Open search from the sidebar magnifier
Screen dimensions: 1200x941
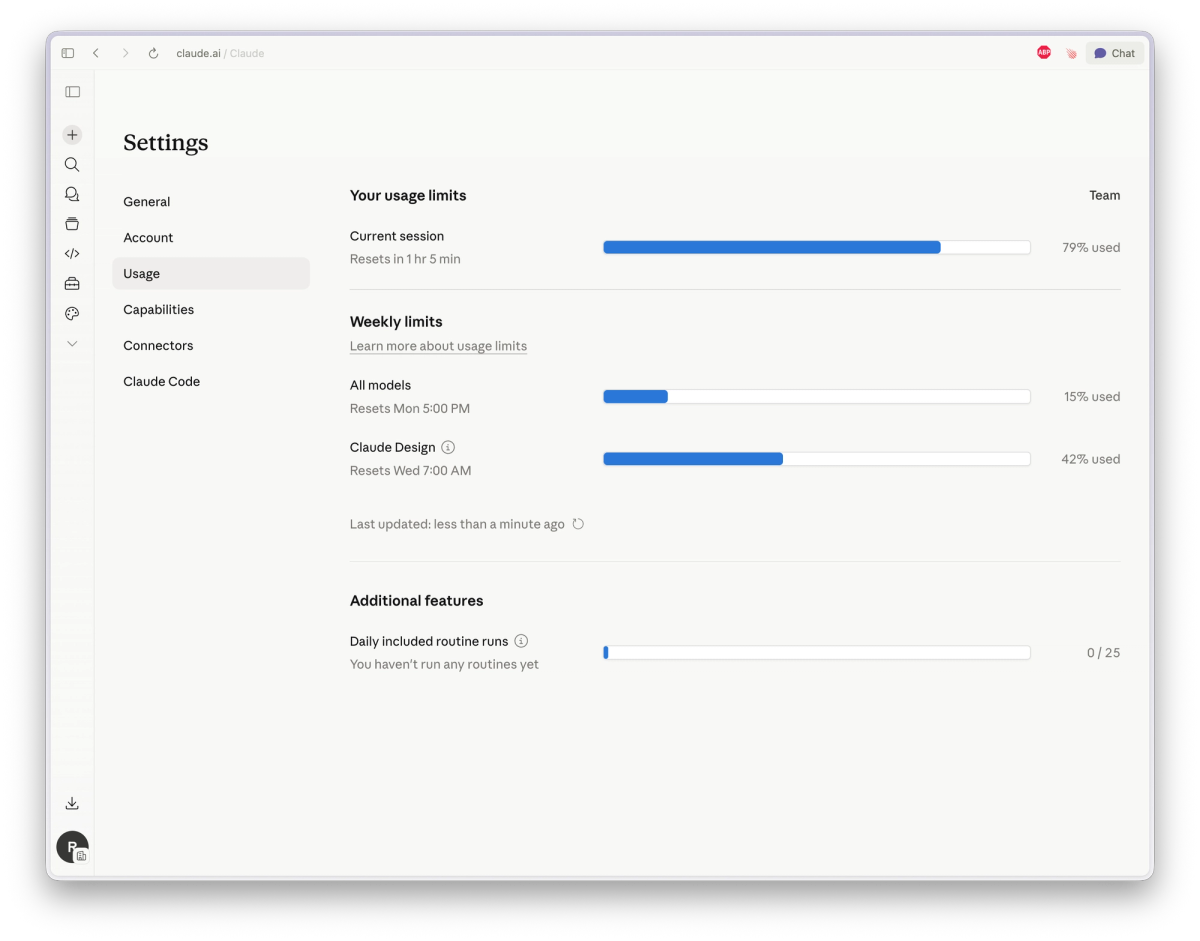pos(72,165)
